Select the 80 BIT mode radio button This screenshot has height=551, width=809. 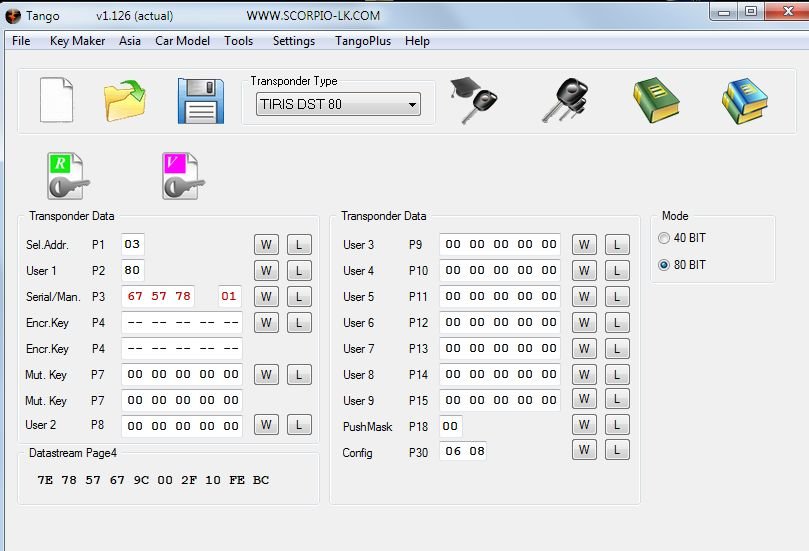(x=664, y=265)
